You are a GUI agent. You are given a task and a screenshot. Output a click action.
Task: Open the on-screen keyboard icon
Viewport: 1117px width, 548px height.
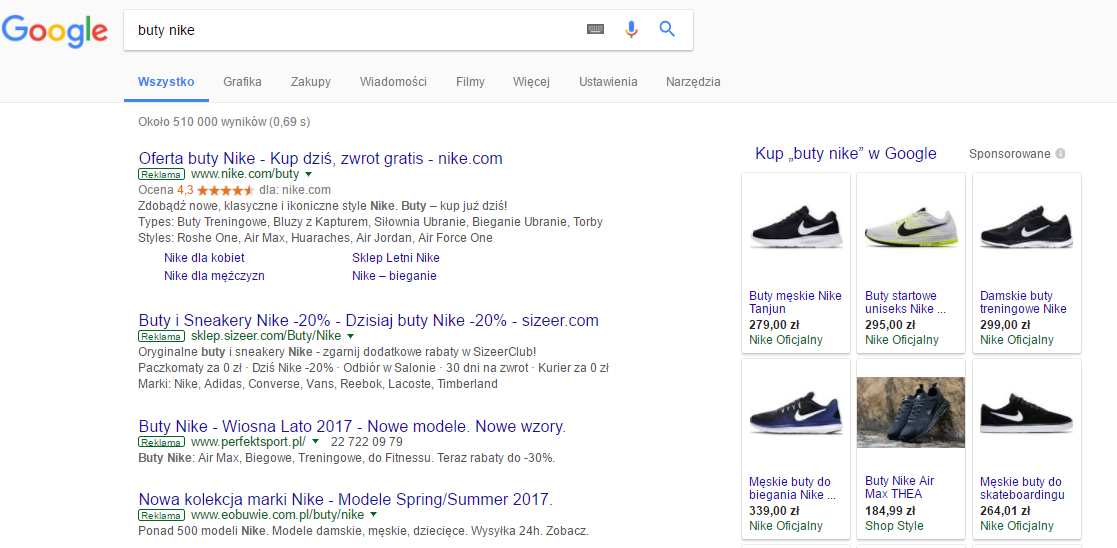click(x=595, y=30)
